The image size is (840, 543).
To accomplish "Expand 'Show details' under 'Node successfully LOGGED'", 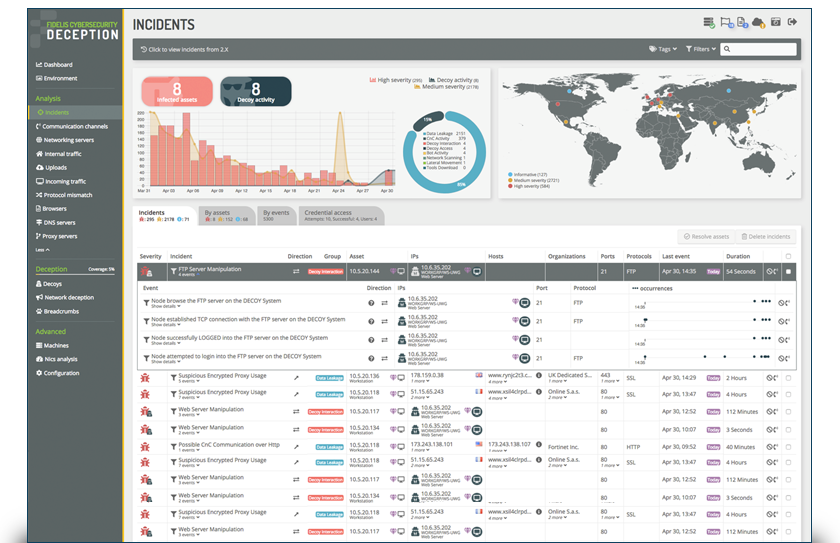I will tap(164, 343).
